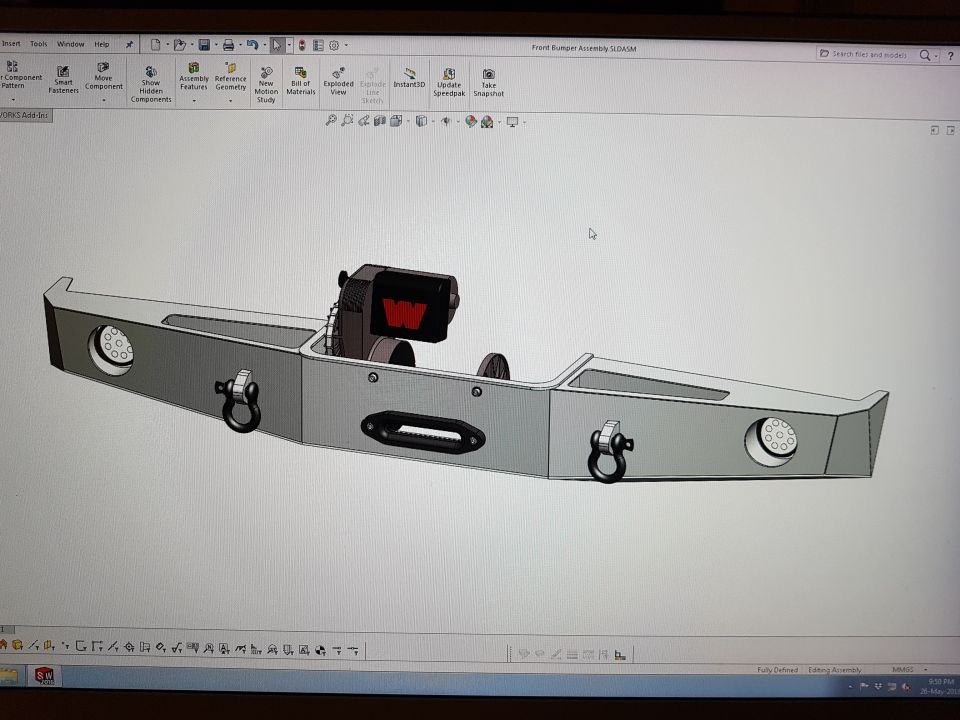This screenshot has width=960, height=720.
Task: Expand the New document dropdown arrow
Action: coord(167,45)
